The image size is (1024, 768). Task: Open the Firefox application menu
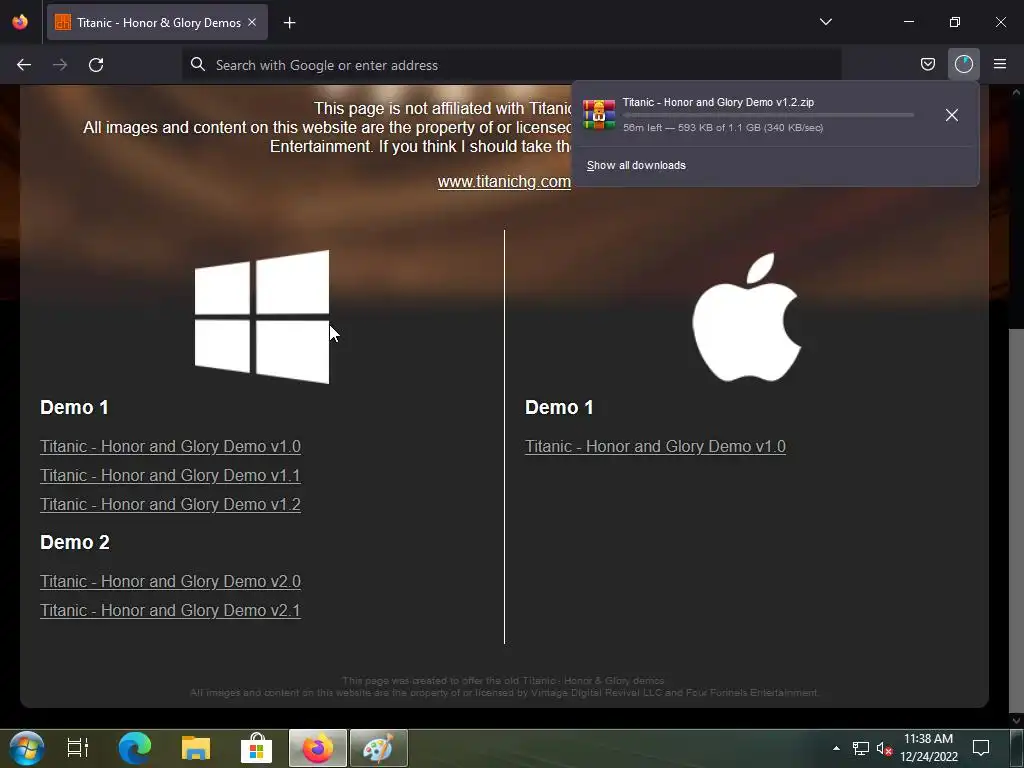pyautogui.click(x=999, y=64)
